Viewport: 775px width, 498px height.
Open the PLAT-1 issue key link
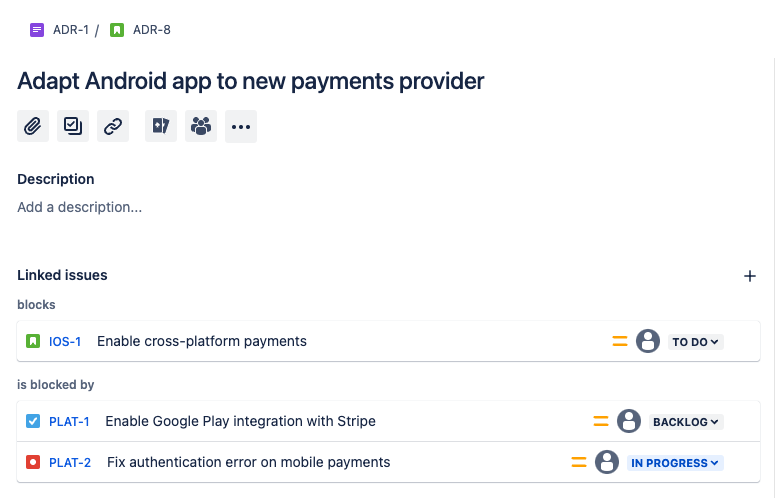(x=69, y=422)
